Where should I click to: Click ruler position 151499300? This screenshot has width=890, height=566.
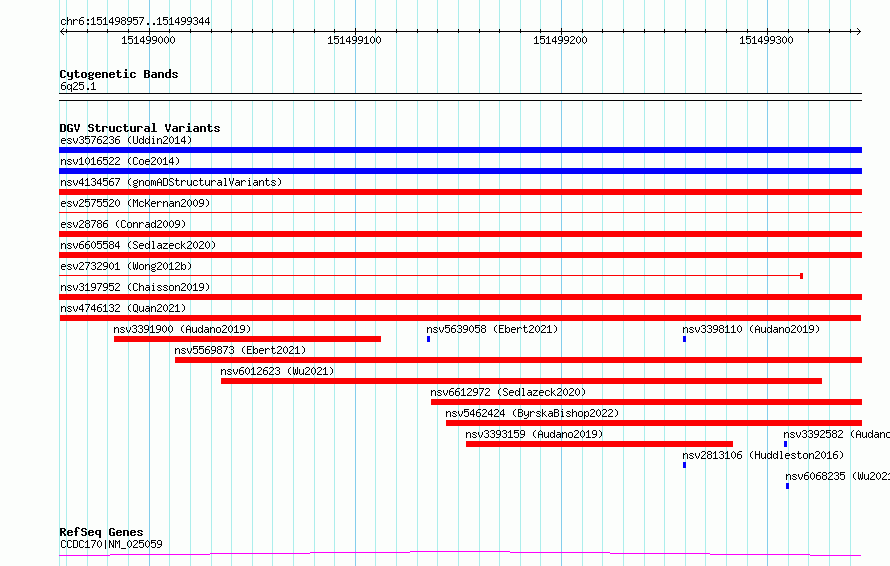(x=766, y=40)
